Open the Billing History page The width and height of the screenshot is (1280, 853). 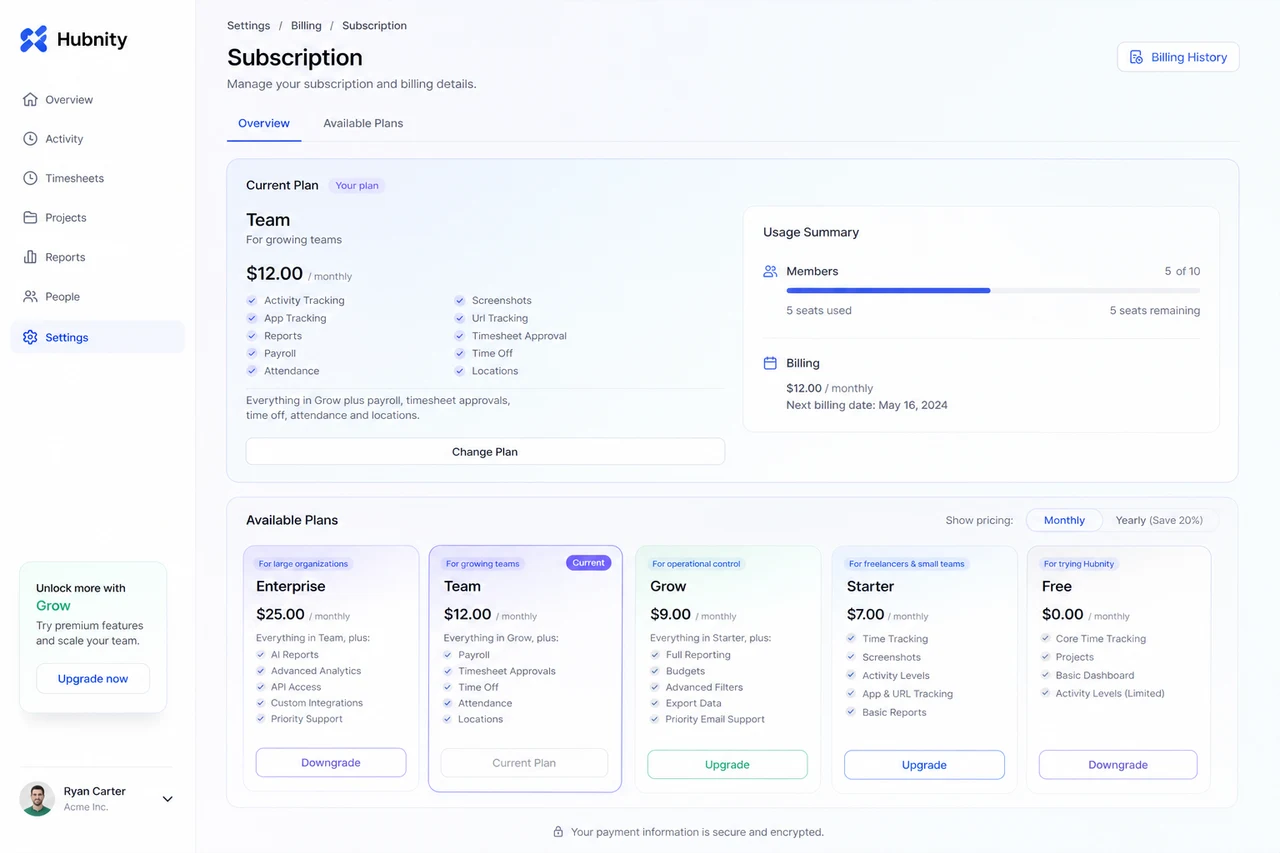point(1178,57)
